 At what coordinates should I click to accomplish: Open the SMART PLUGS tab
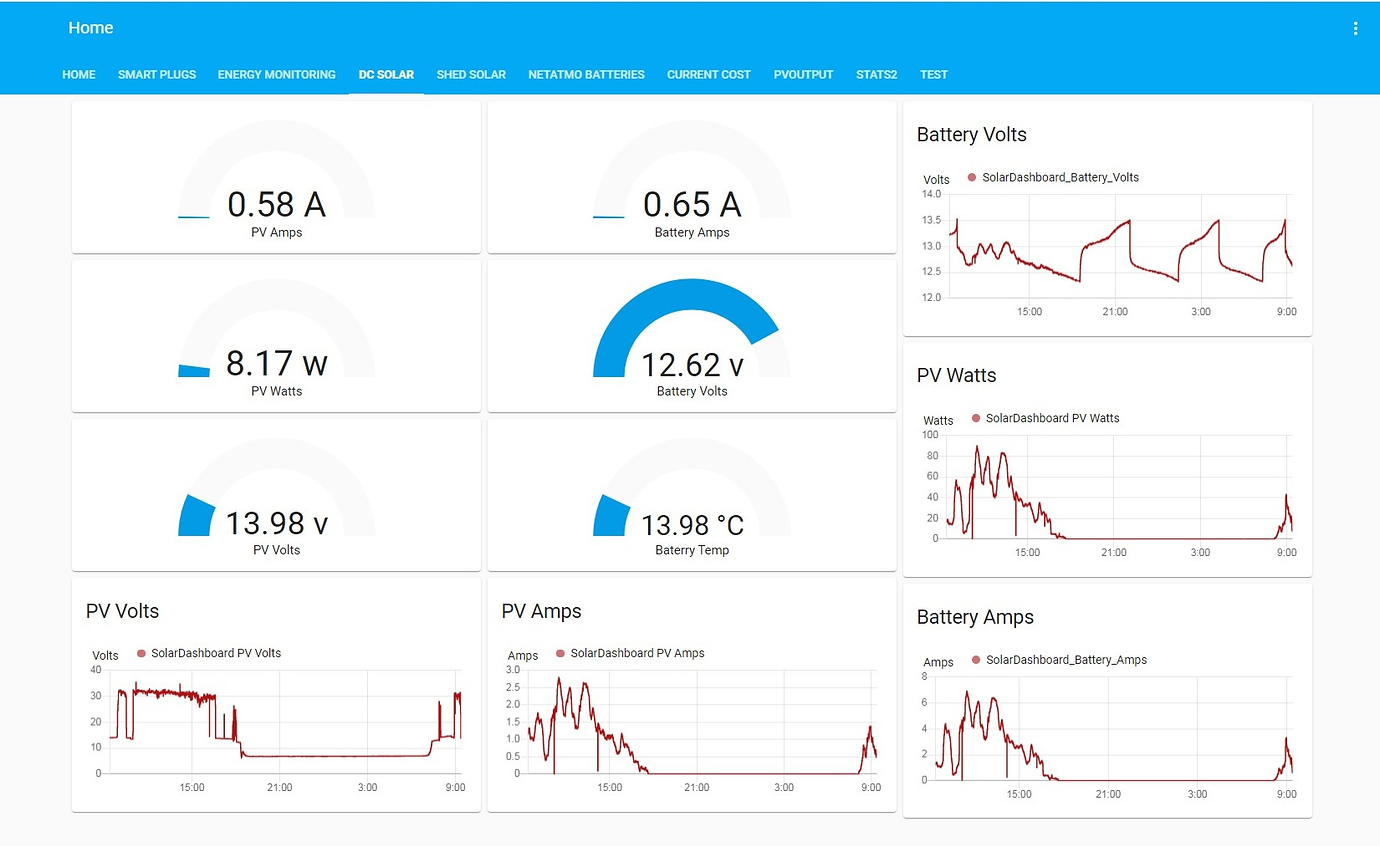[156, 74]
